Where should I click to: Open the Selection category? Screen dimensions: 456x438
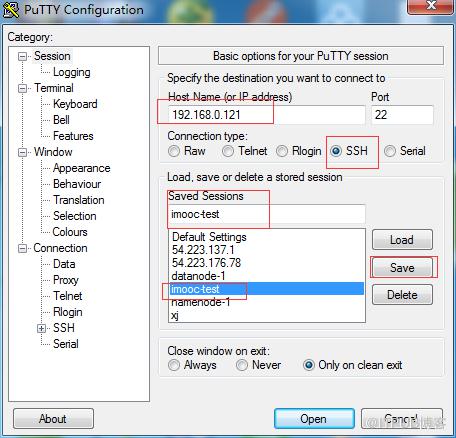point(75,216)
